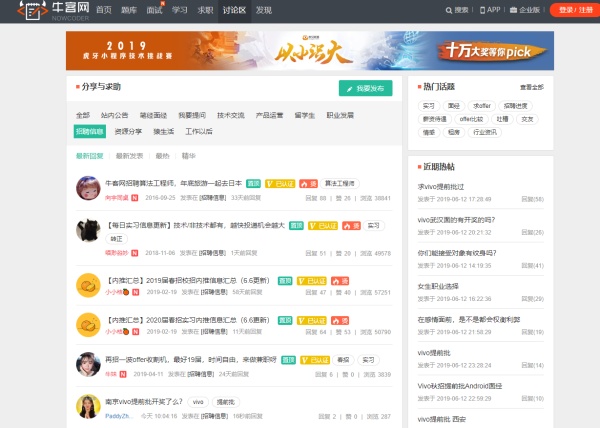Viewport: 600px width, 428px height.
Task: Click 已认证 badge on 2020届春招实习内推 post
Action: pos(312,321)
